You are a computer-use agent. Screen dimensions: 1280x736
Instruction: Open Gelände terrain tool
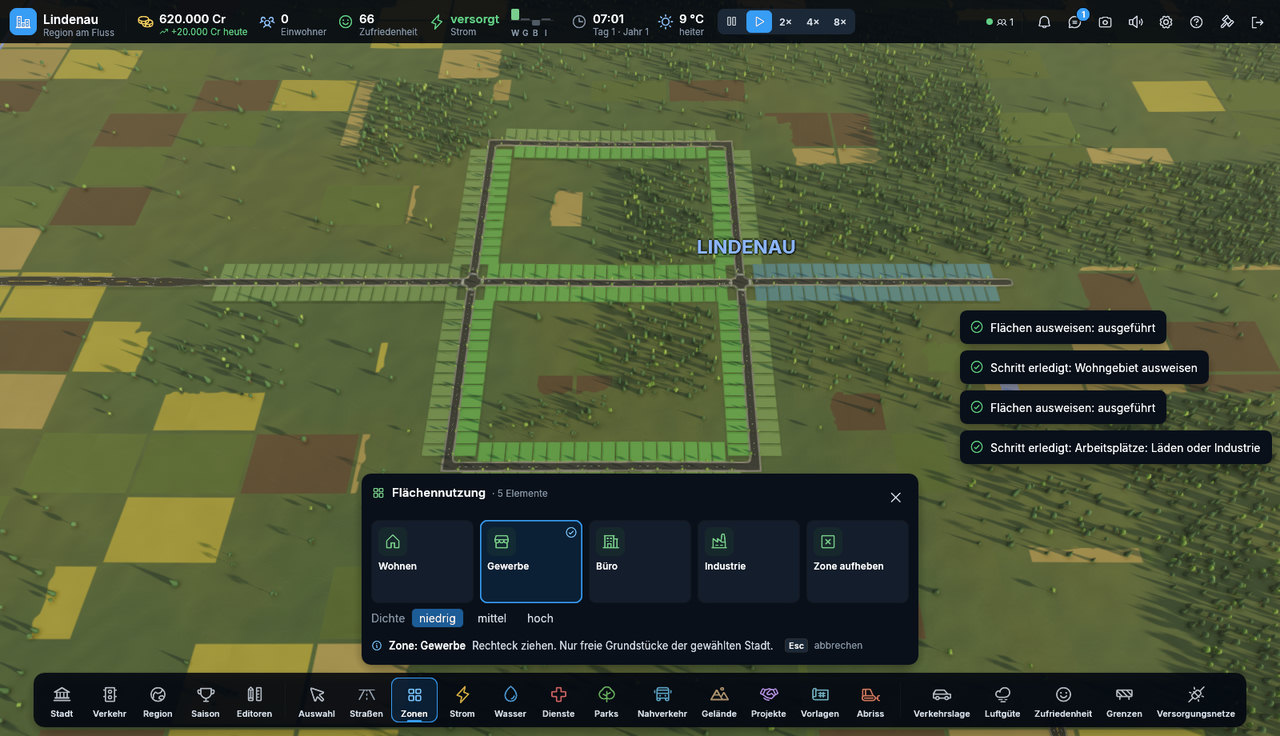click(x=719, y=700)
